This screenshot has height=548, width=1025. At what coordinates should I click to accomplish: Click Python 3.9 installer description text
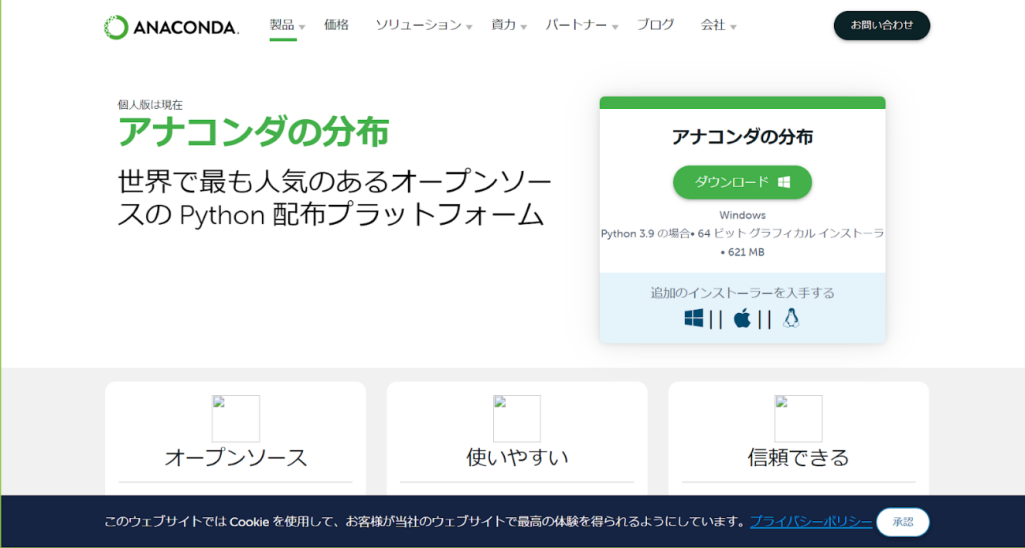742,233
